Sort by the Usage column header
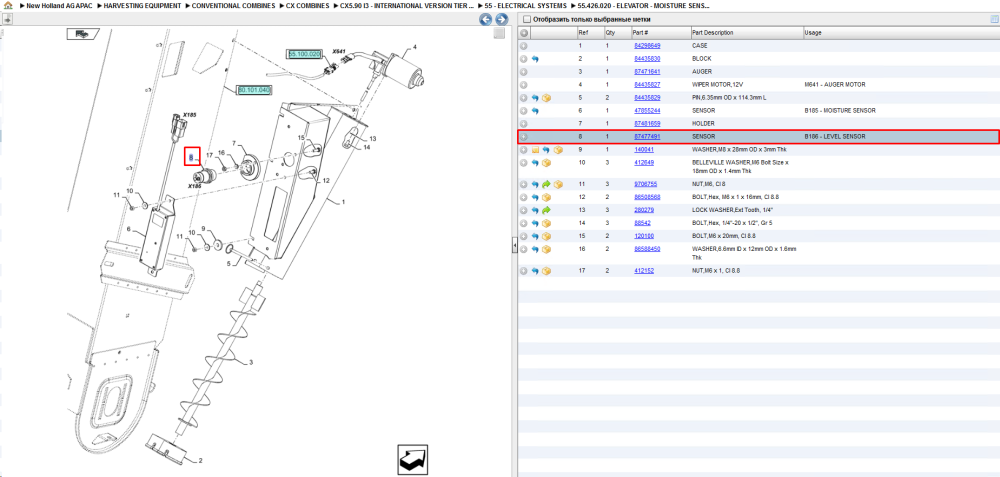The width and height of the screenshot is (1000, 477). point(901,33)
